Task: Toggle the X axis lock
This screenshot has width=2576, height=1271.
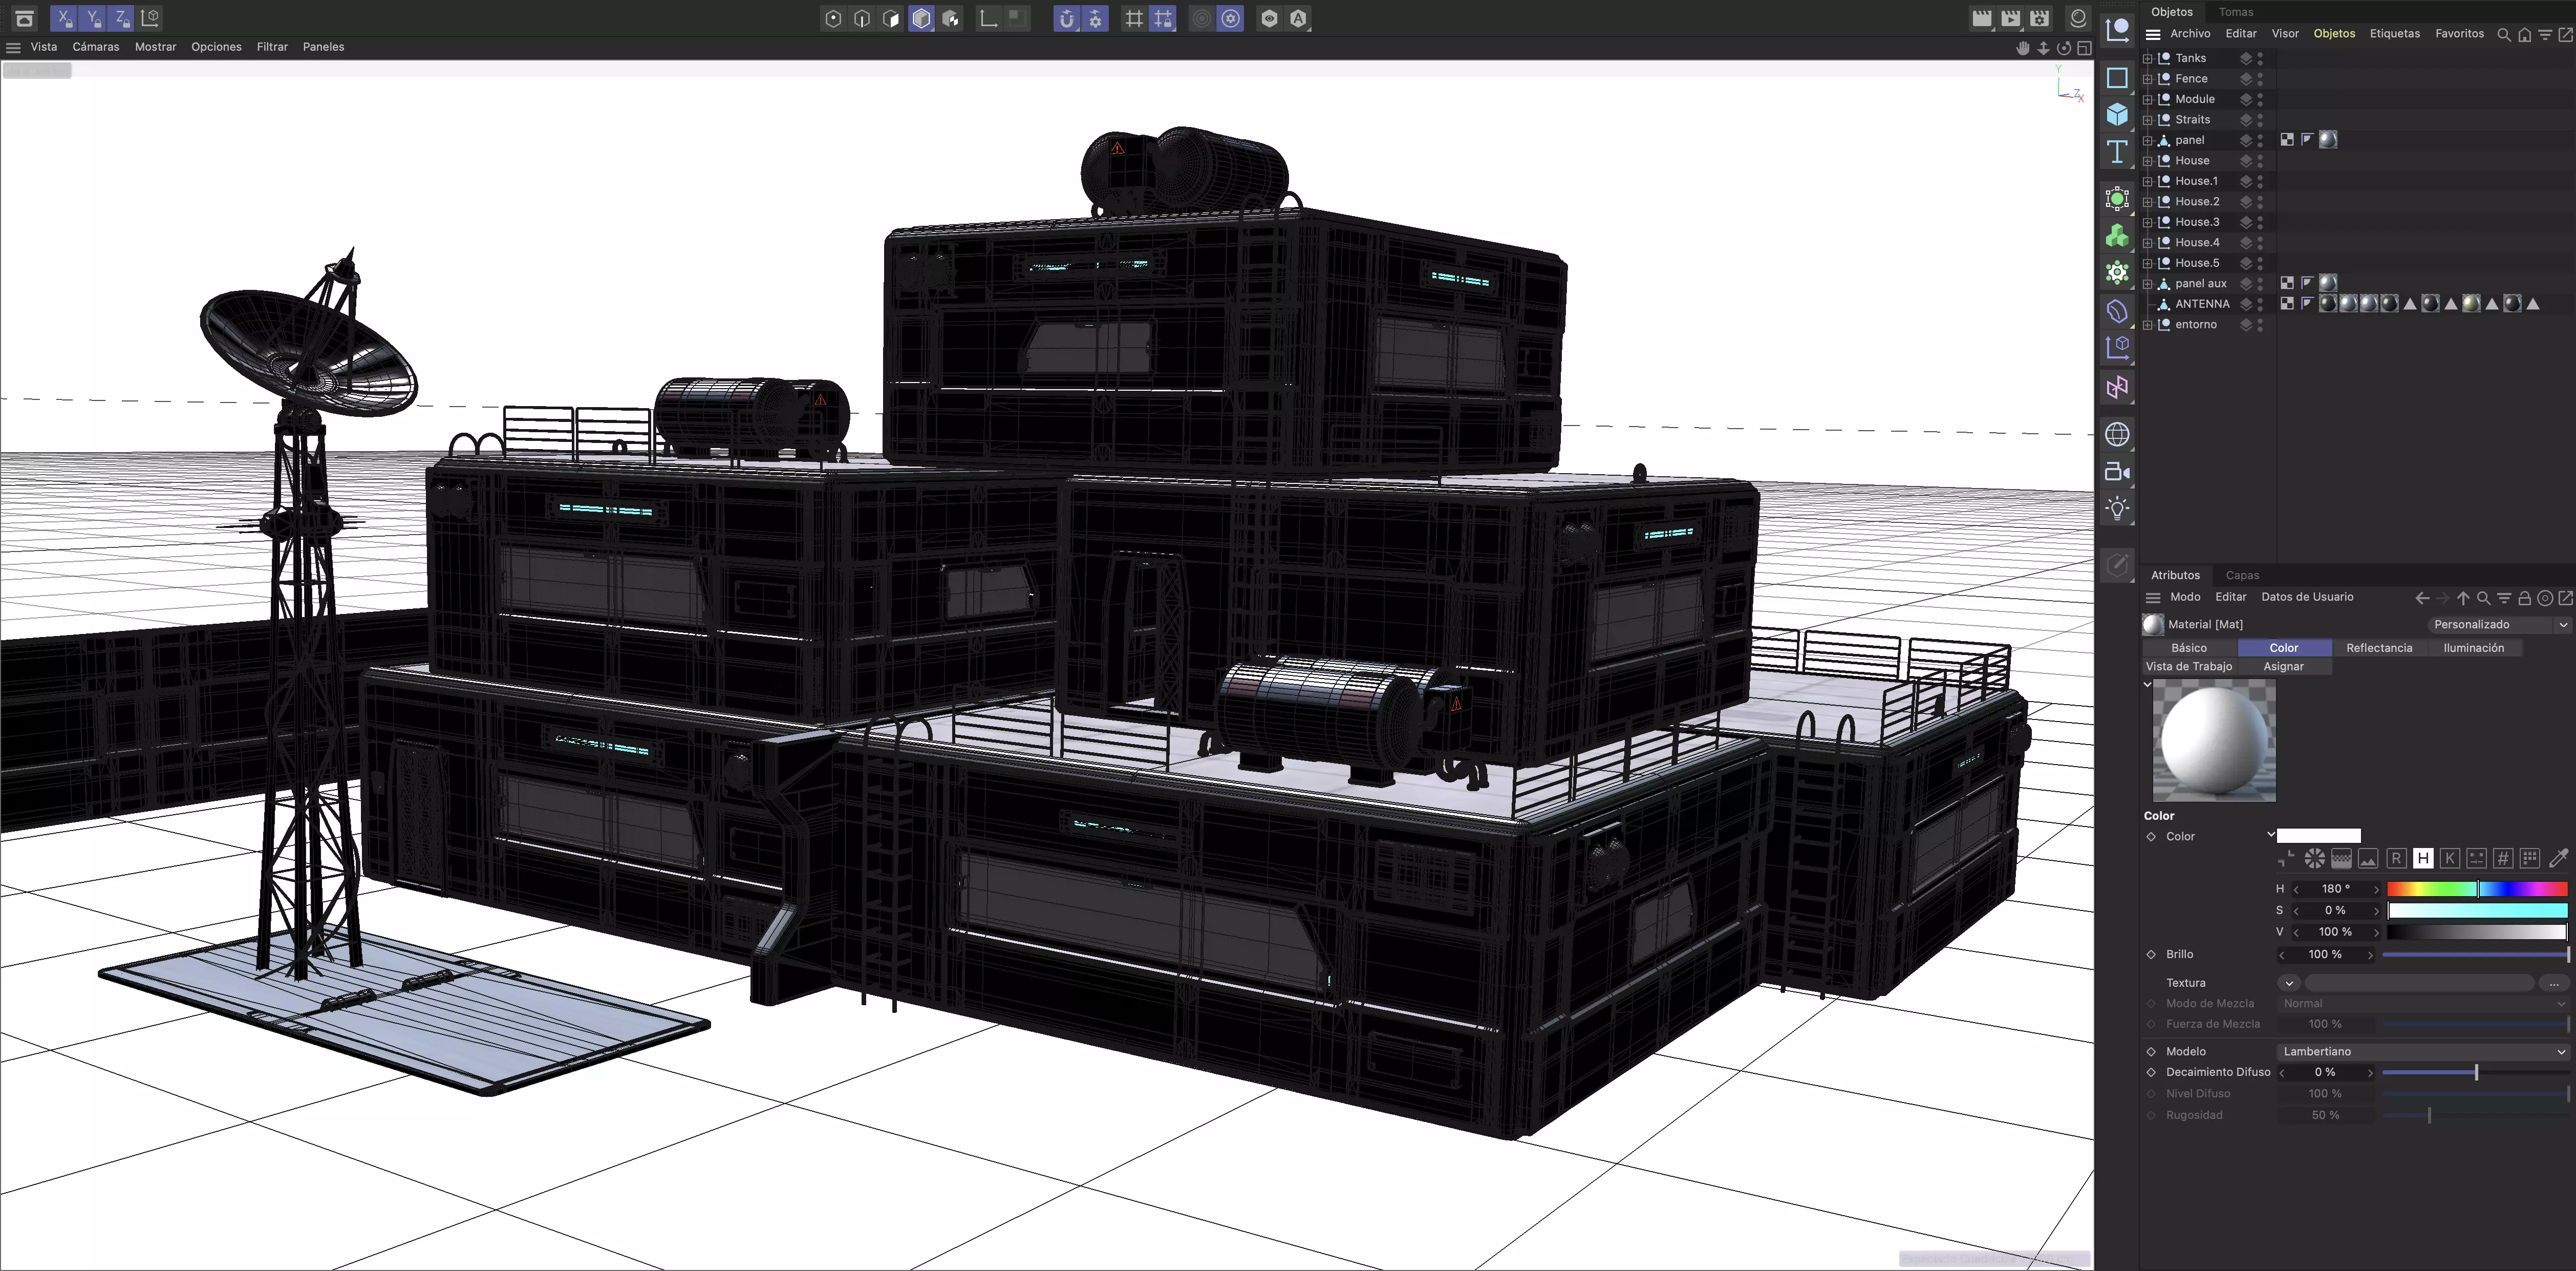Action: click(64, 18)
